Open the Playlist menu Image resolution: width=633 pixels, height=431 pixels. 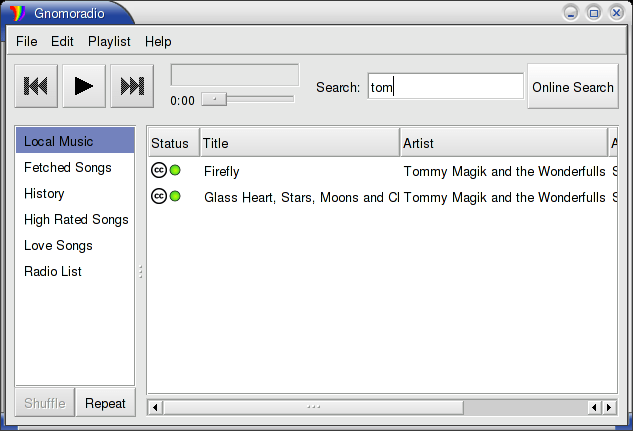pos(109,41)
